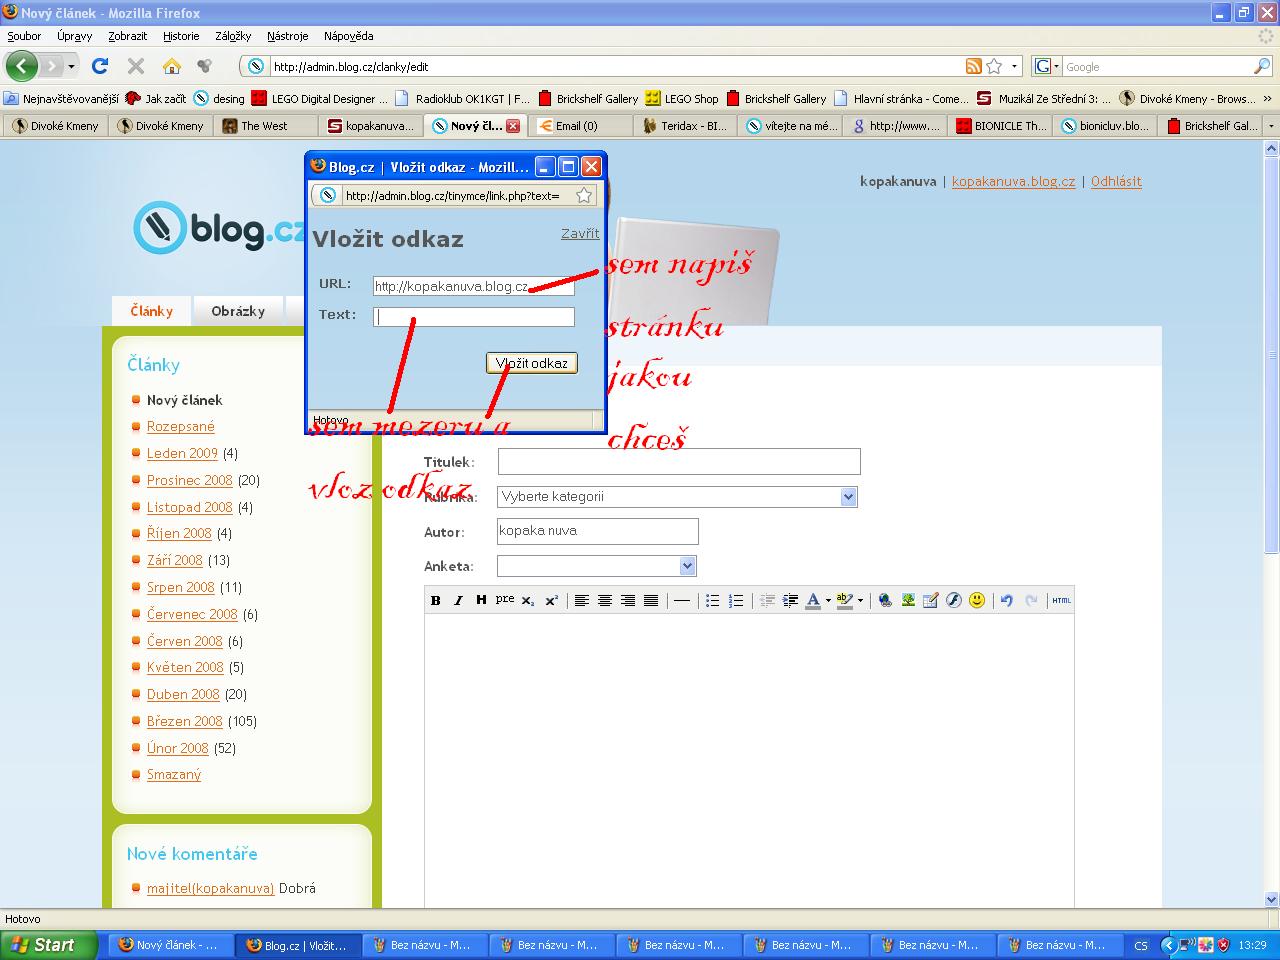Click the insert image icon
The image size is (1280, 960).
click(x=908, y=600)
